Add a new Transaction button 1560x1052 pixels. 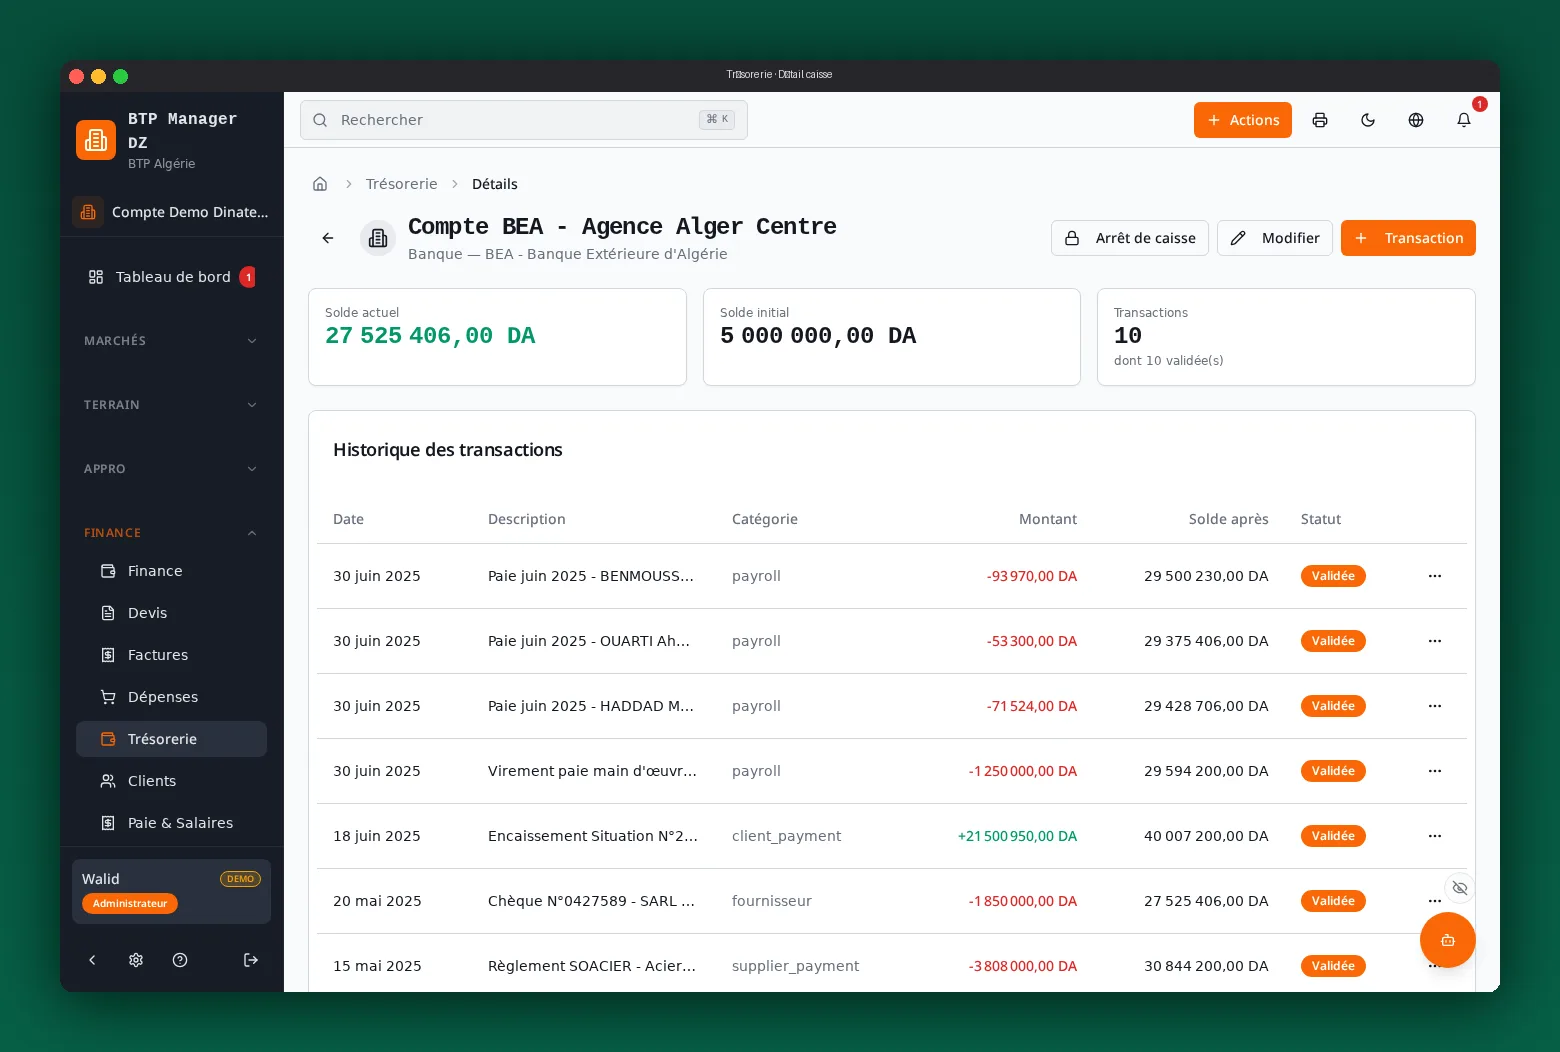pos(1408,238)
